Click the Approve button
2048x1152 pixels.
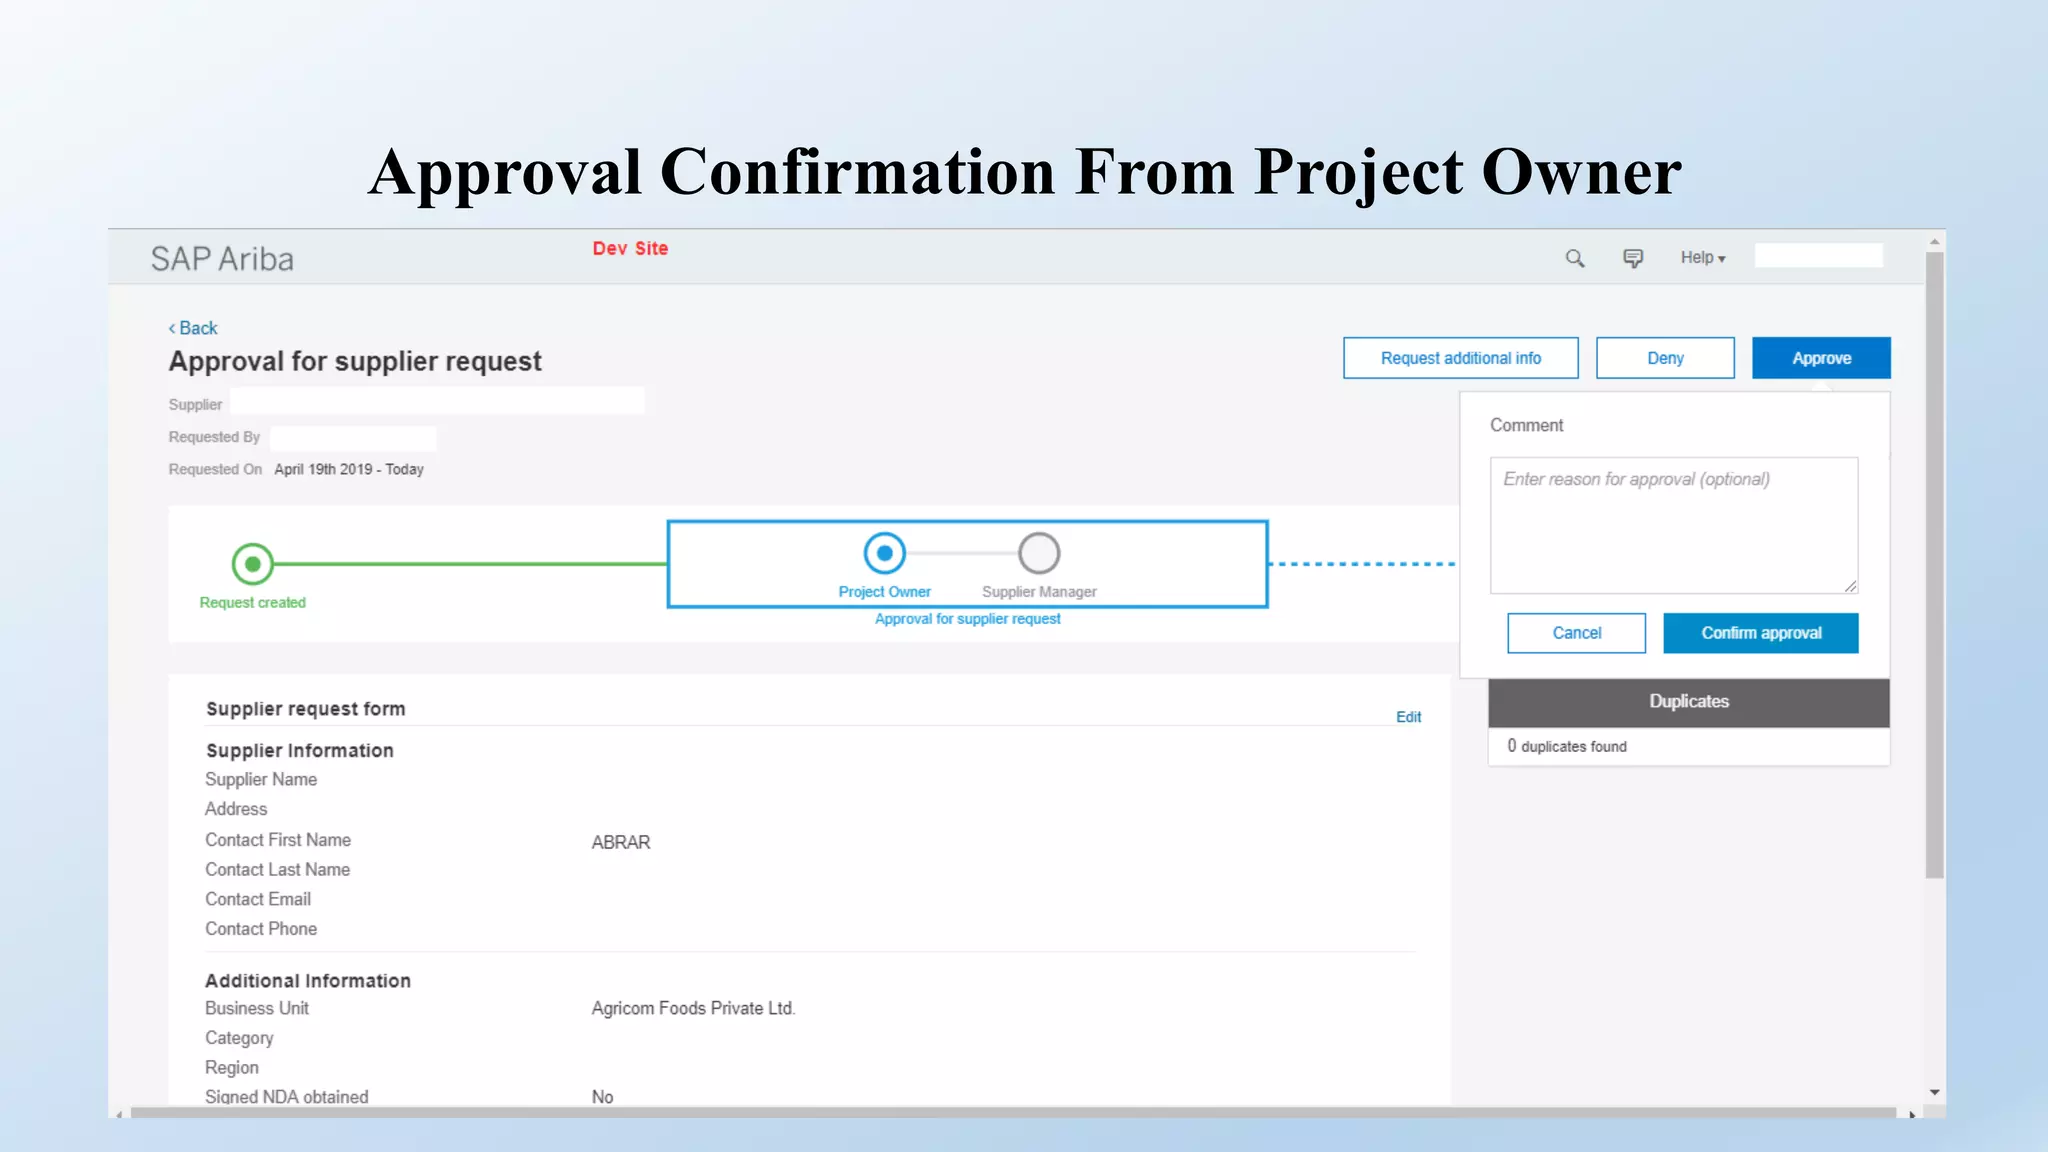pyautogui.click(x=1820, y=358)
